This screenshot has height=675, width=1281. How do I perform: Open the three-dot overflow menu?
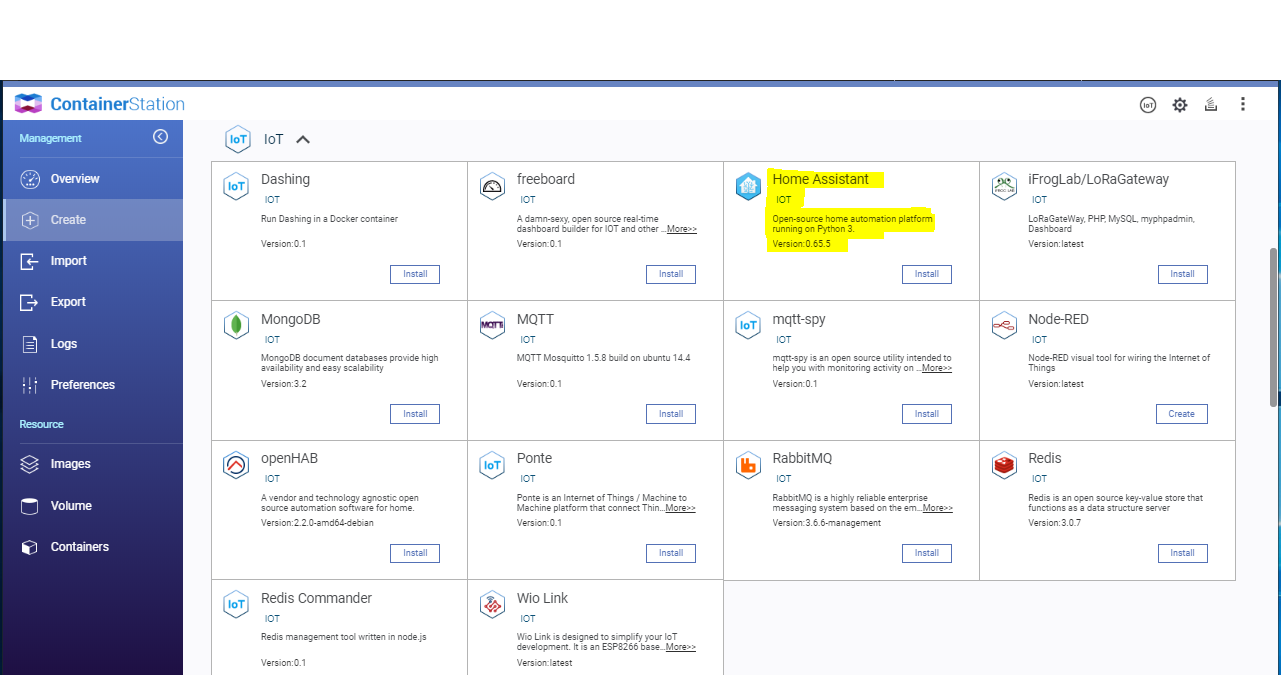pos(1242,104)
